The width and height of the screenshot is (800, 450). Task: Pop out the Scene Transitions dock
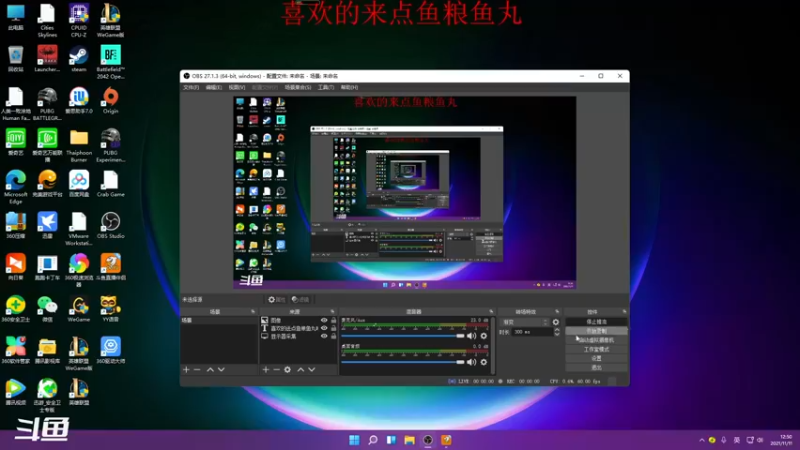[x=557, y=311]
